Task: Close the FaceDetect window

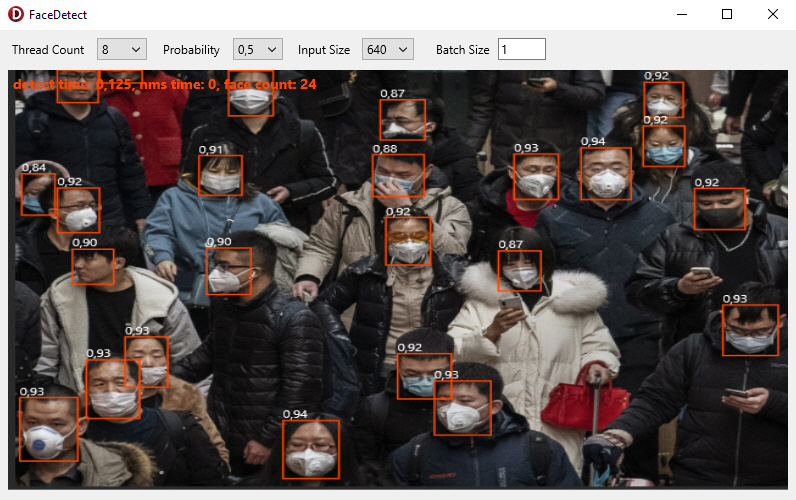Action: pyautogui.click(x=773, y=14)
